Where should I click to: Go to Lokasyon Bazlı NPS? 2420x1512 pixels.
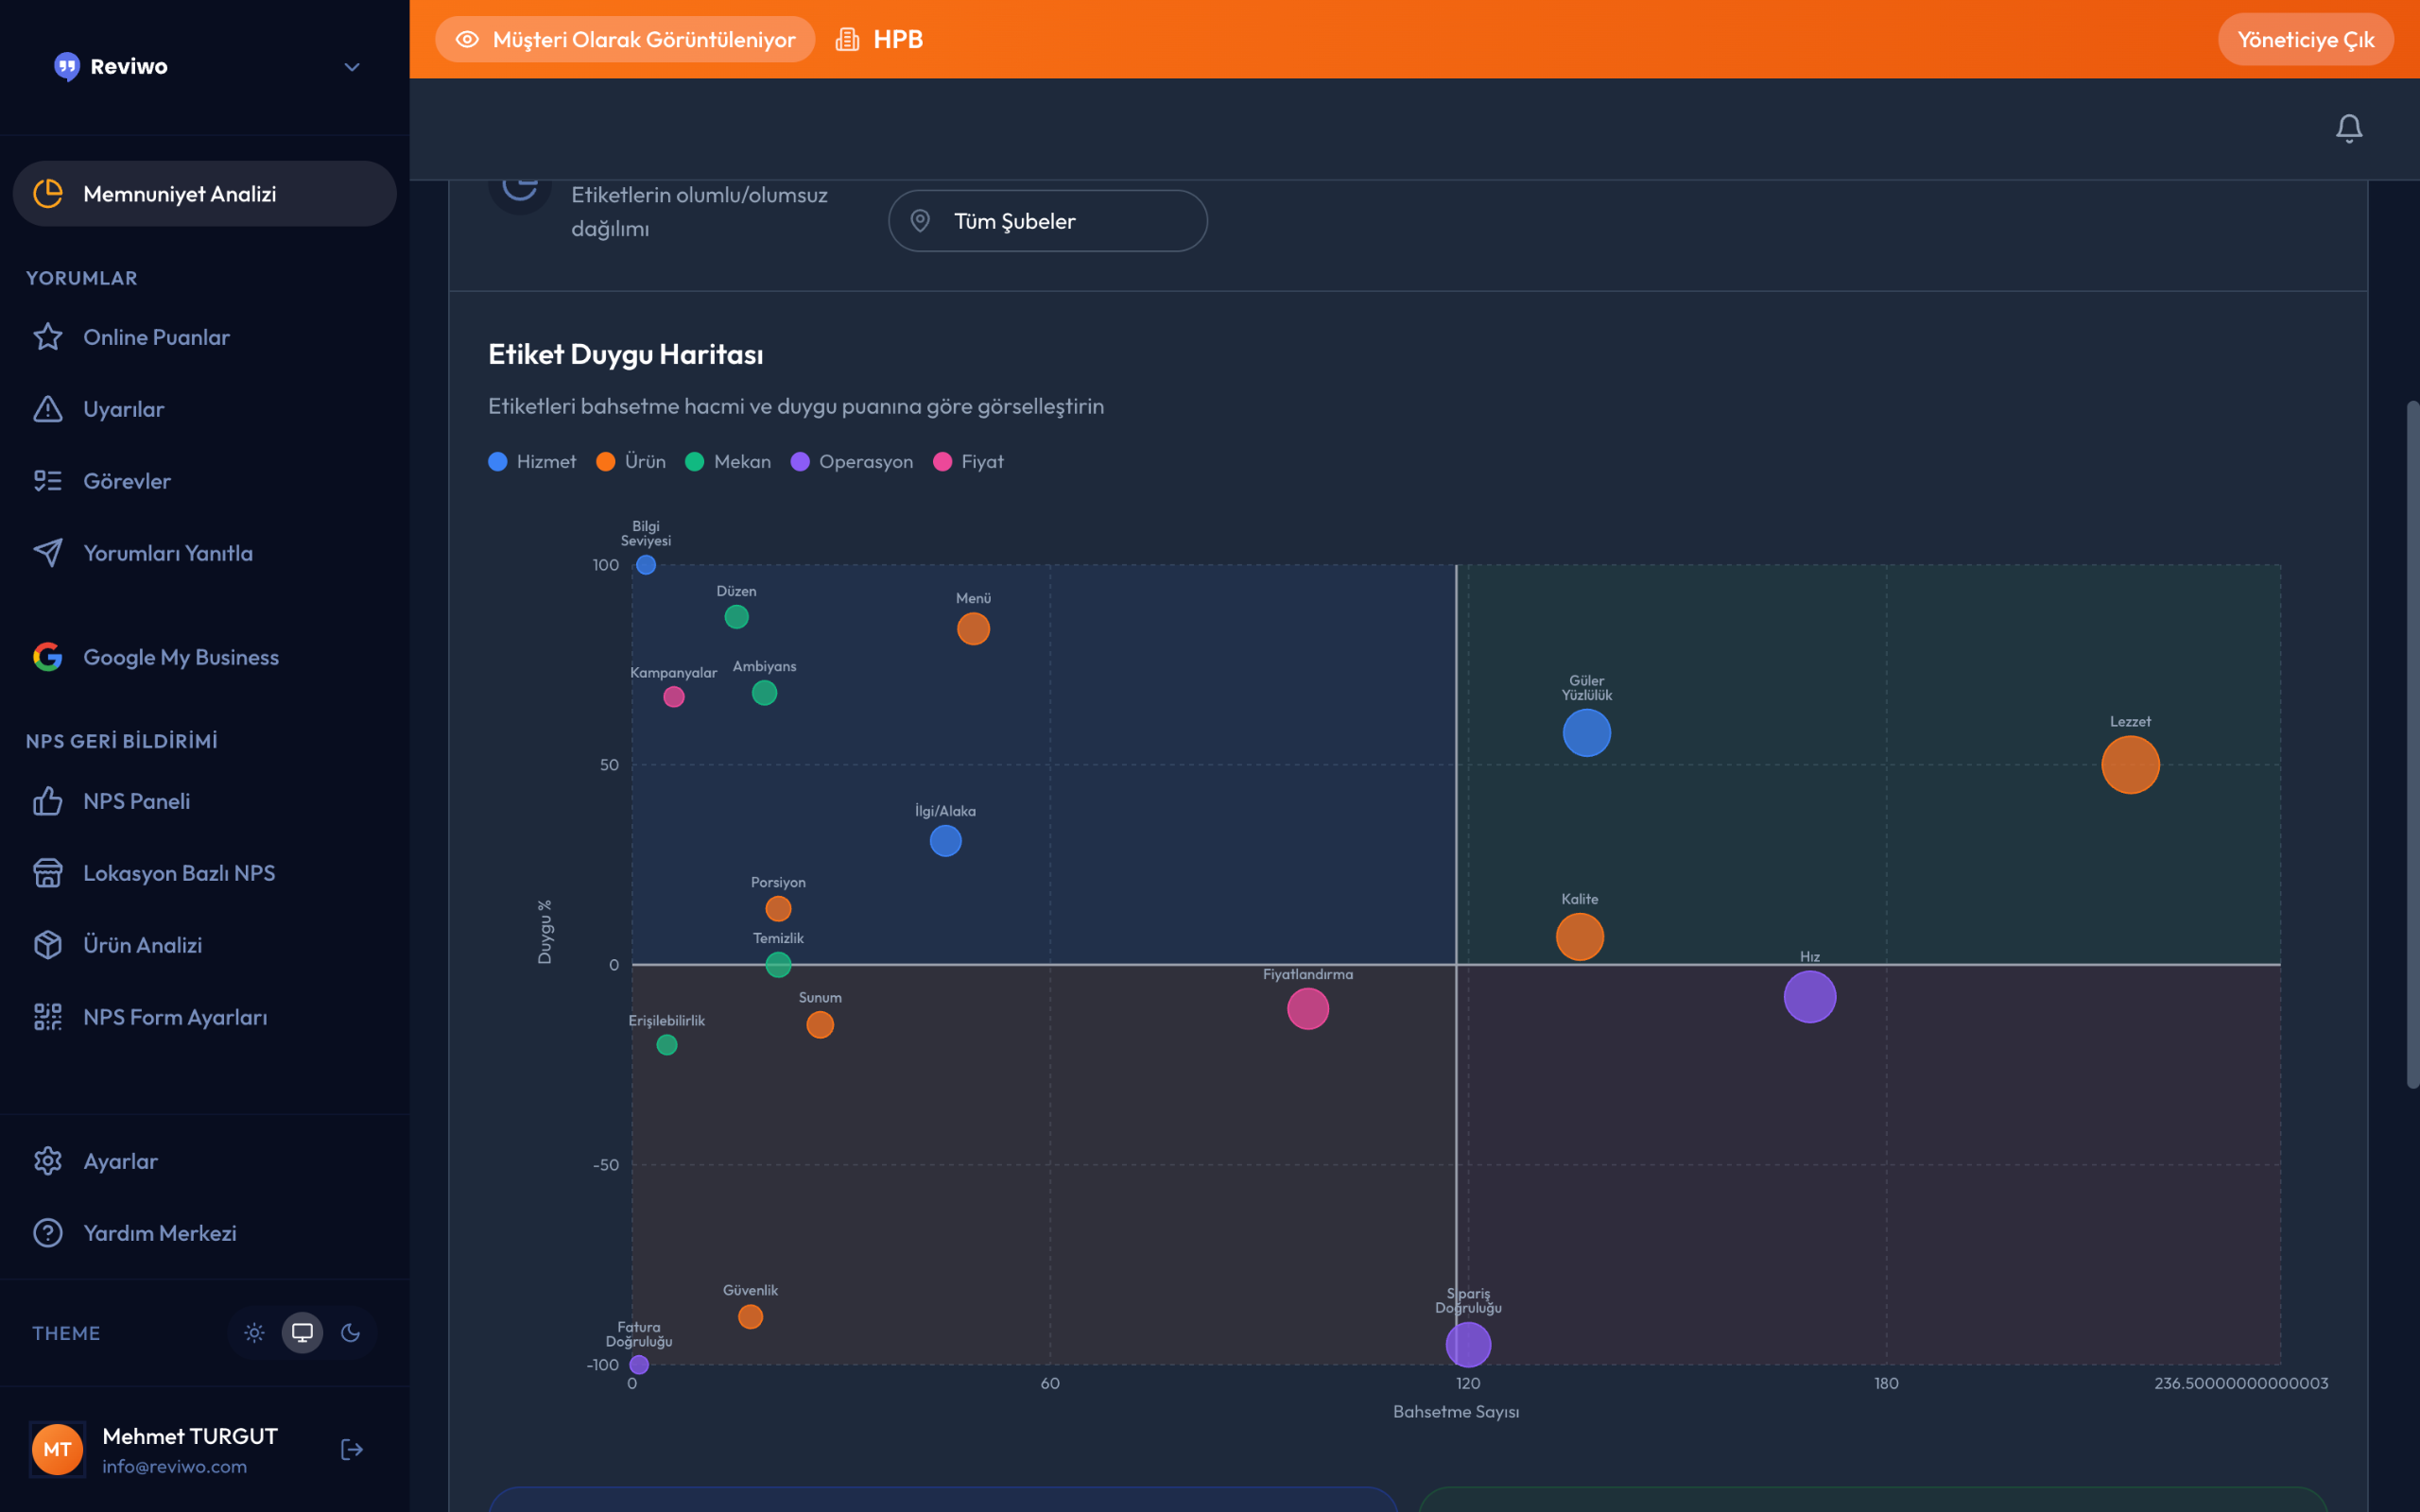click(178, 873)
